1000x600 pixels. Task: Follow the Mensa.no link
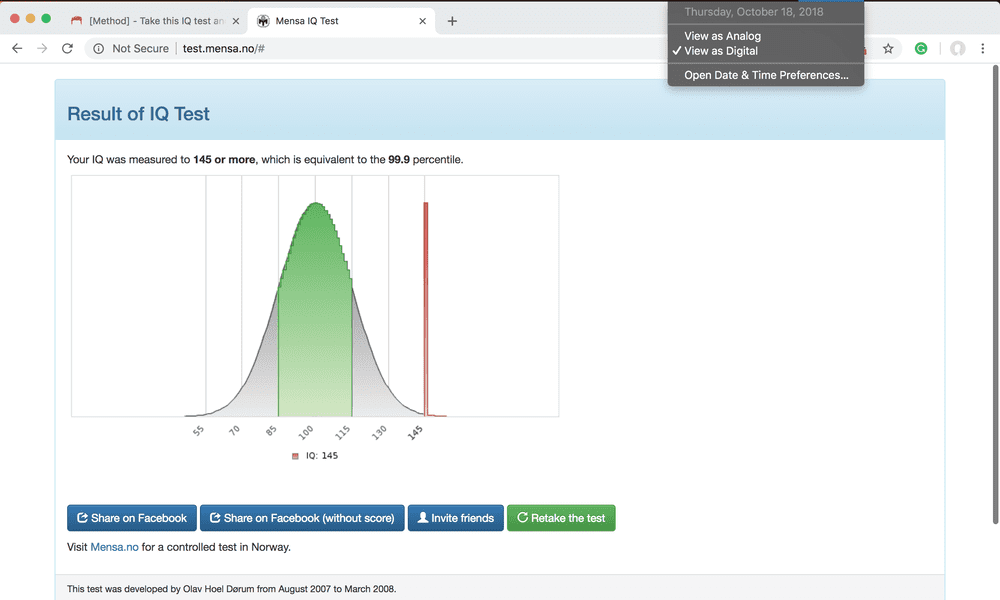coord(114,547)
